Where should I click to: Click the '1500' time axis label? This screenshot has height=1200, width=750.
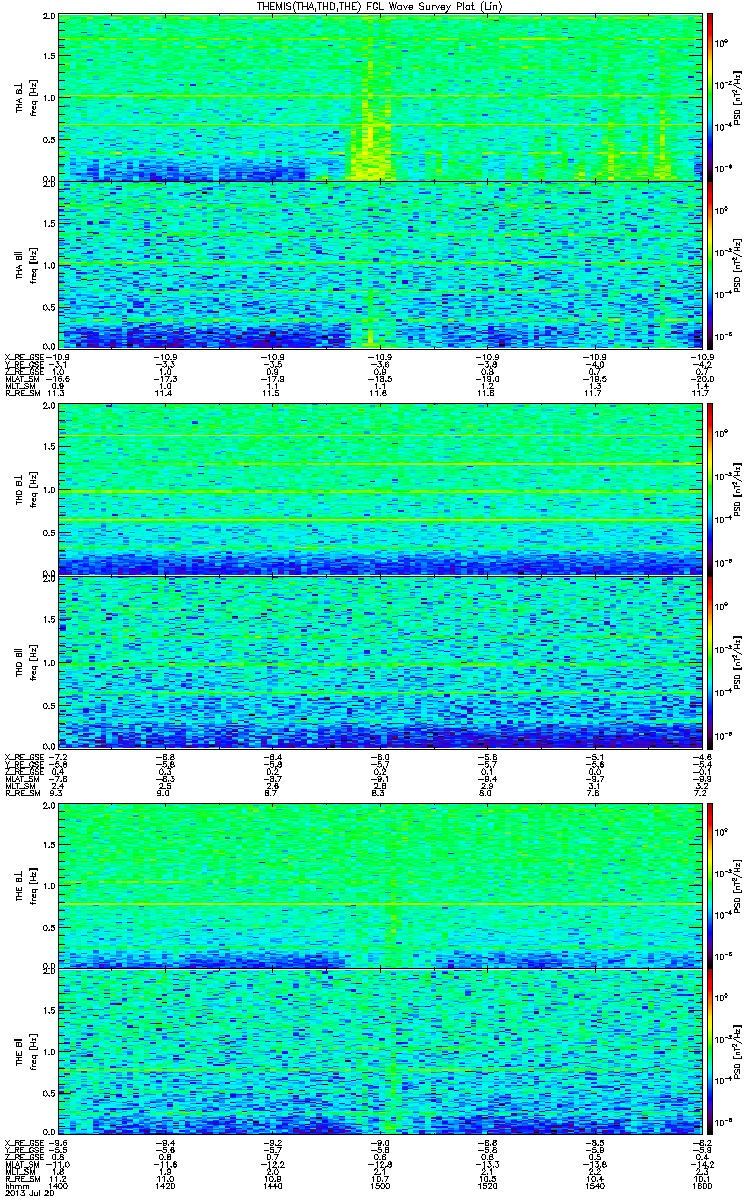point(380,1188)
